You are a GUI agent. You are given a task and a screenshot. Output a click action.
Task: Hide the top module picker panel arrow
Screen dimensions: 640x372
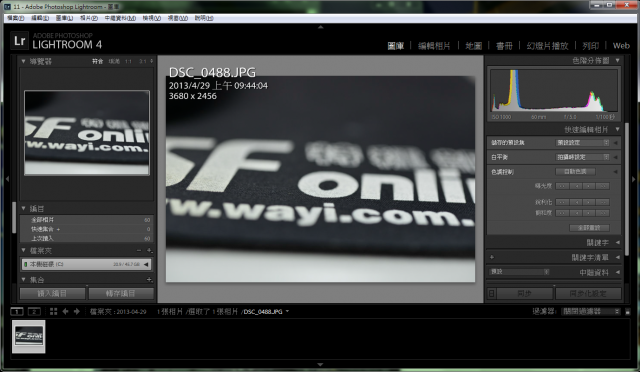(x=320, y=27)
